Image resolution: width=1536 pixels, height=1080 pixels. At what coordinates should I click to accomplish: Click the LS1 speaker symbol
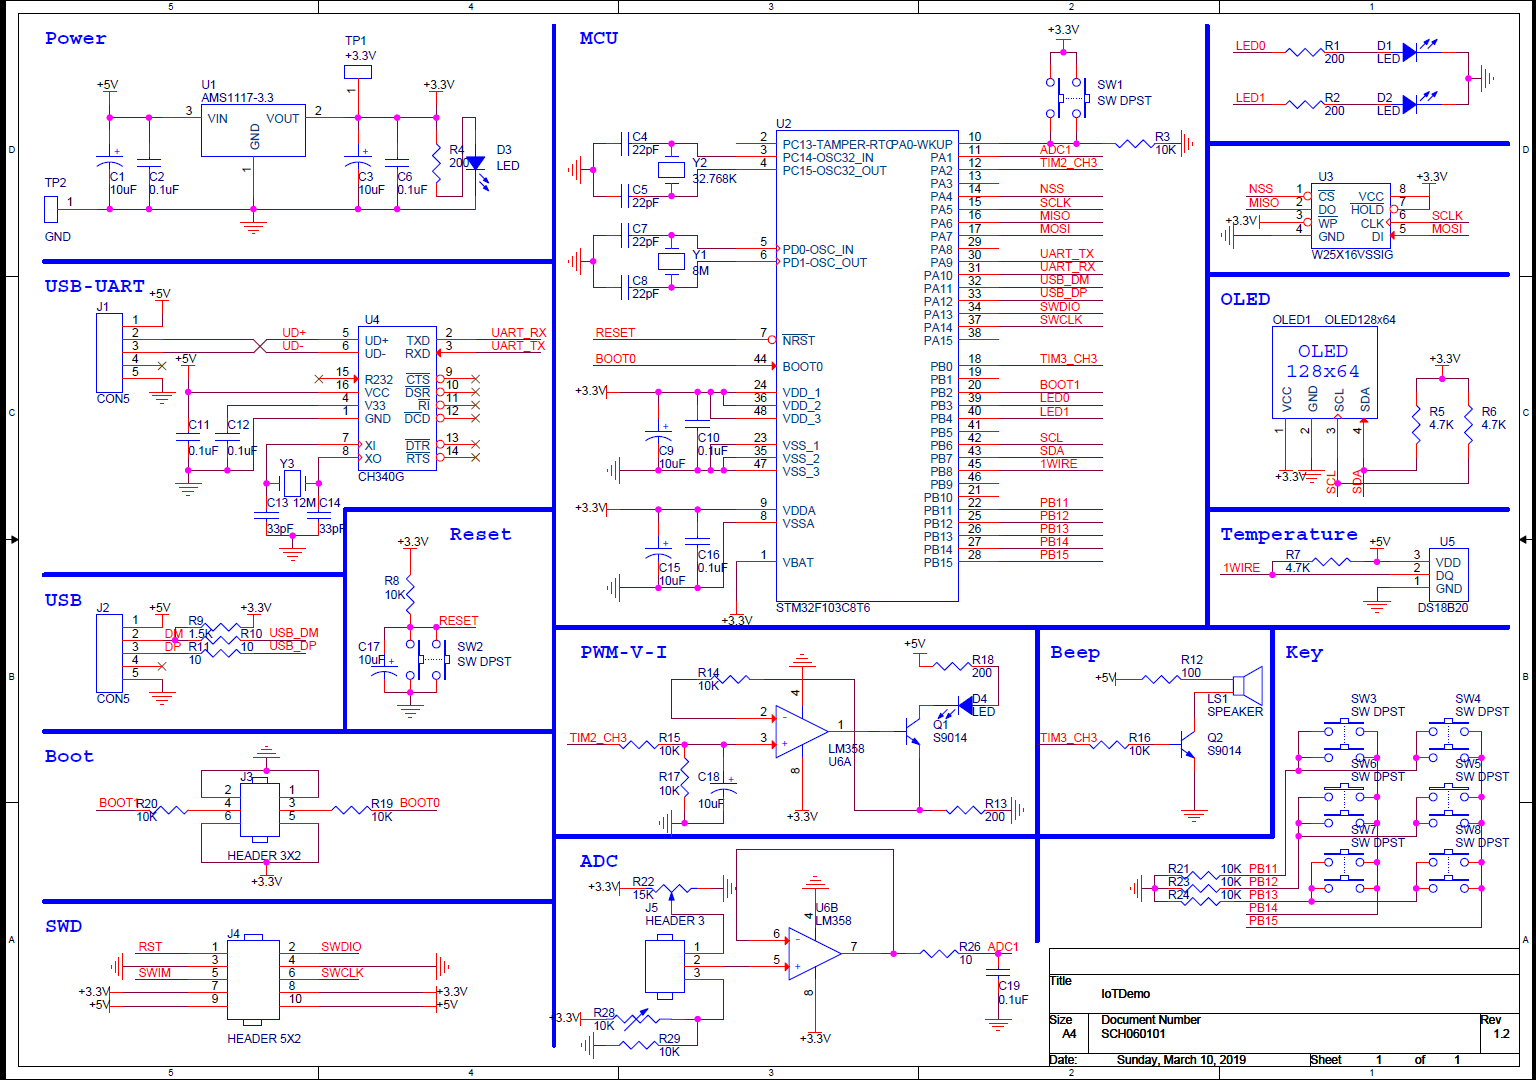1246,685
